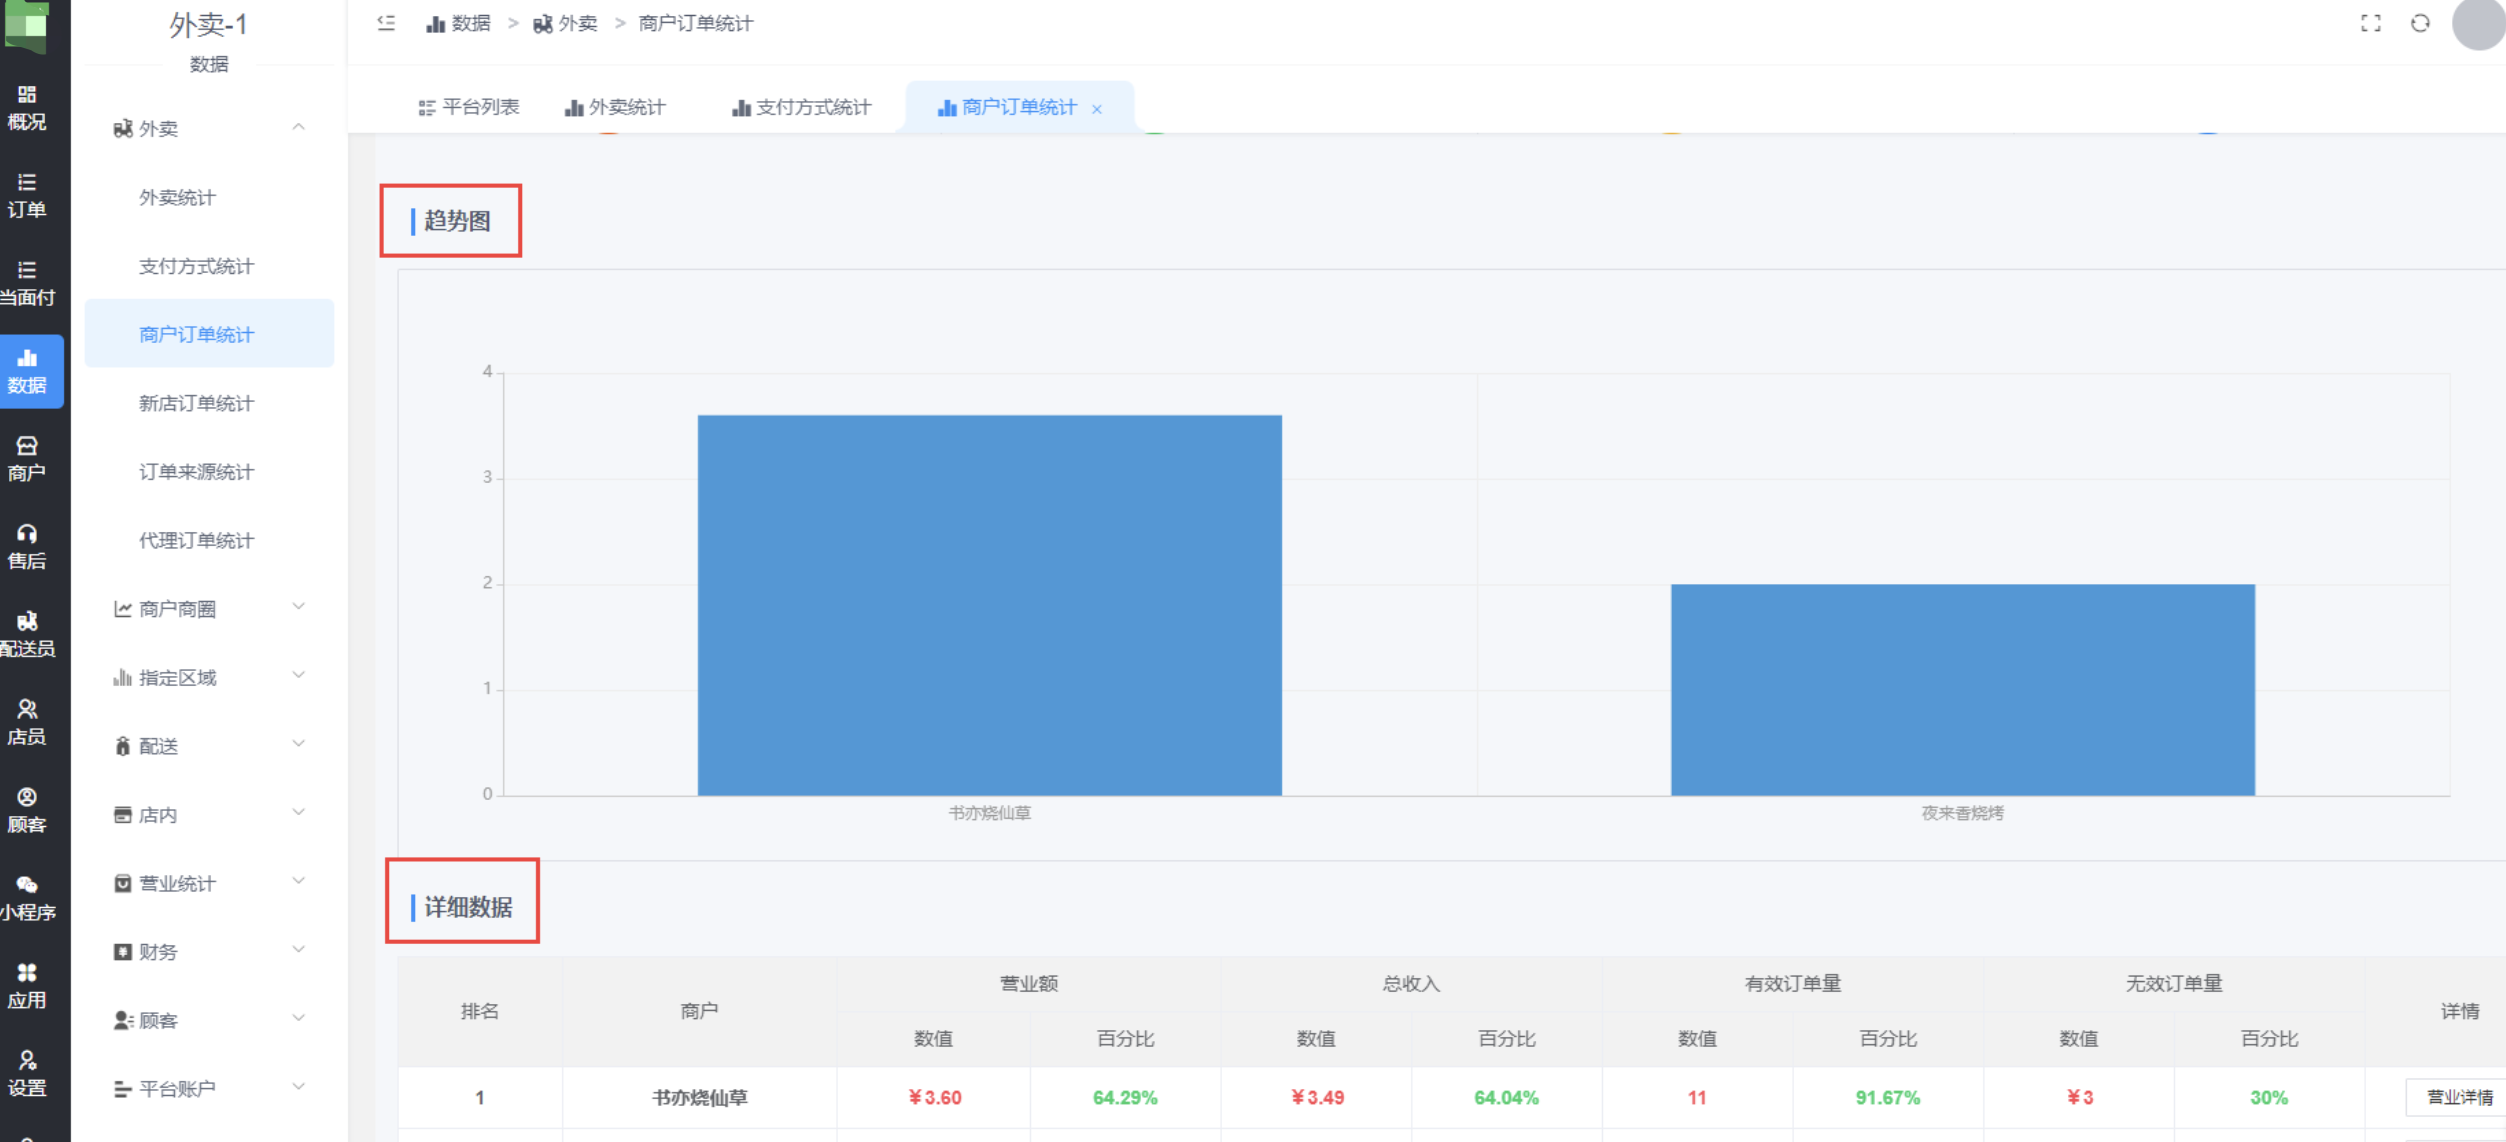Click 书亦烧仙草 merchant name in table
The height and width of the screenshot is (1142, 2506).
pyautogui.click(x=699, y=1097)
